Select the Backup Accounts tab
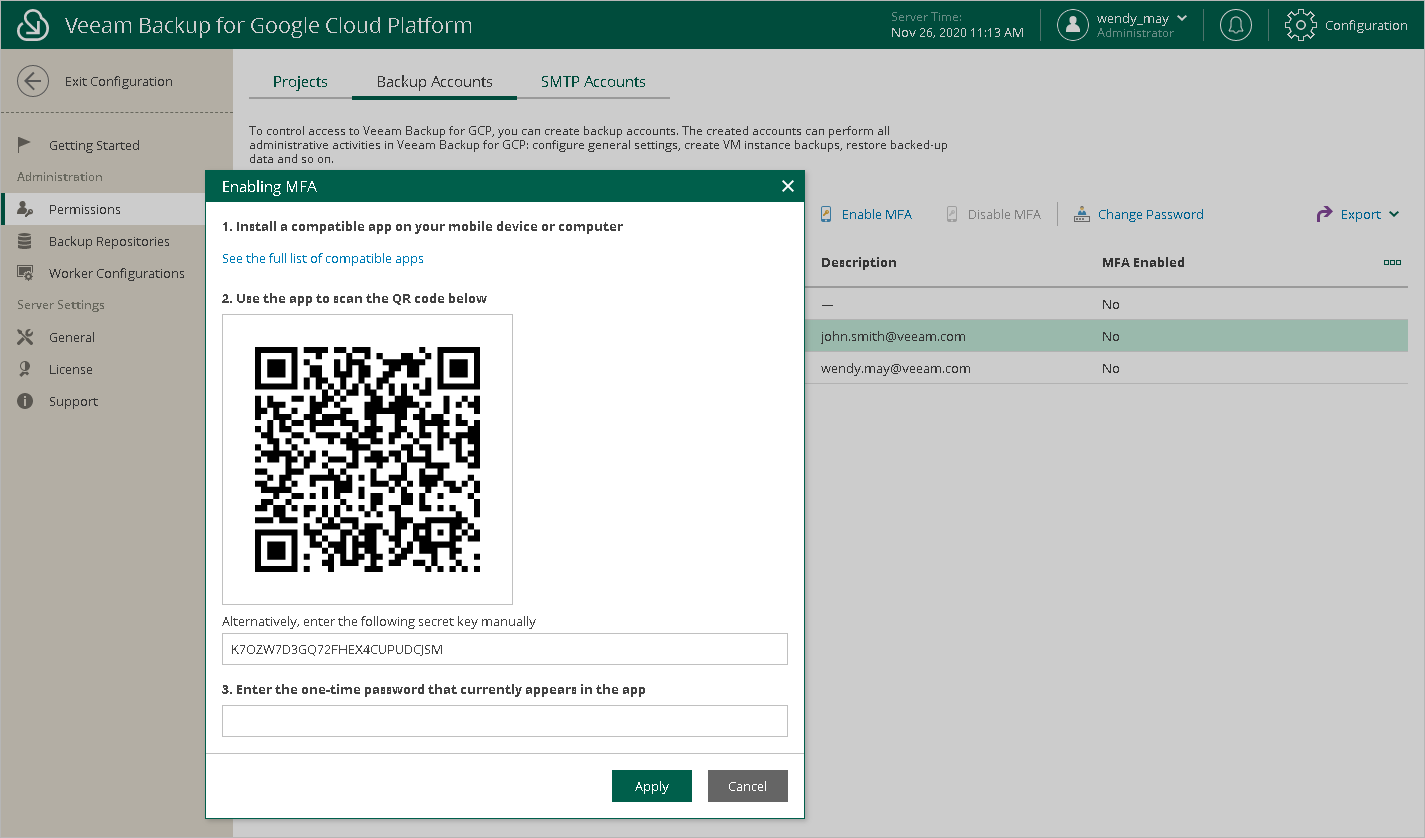The height and width of the screenshot is (838, 1425). click(434, 82)
